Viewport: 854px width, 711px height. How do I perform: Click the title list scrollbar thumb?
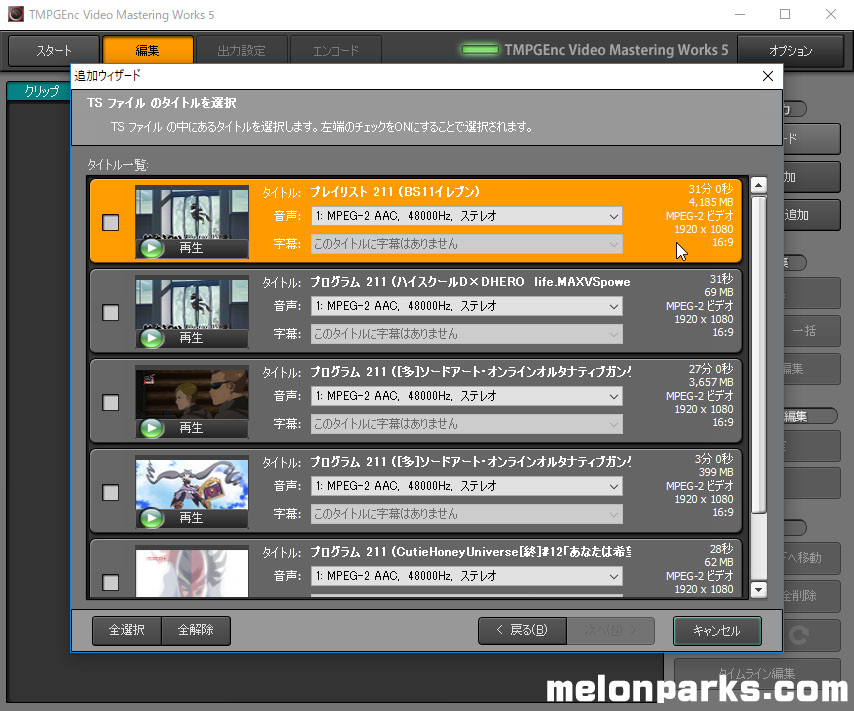pyautogui.click(x=759, y=354)
